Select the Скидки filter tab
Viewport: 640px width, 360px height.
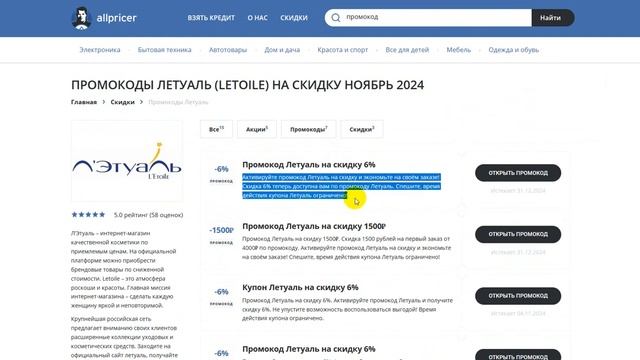[x=362, y=129]
